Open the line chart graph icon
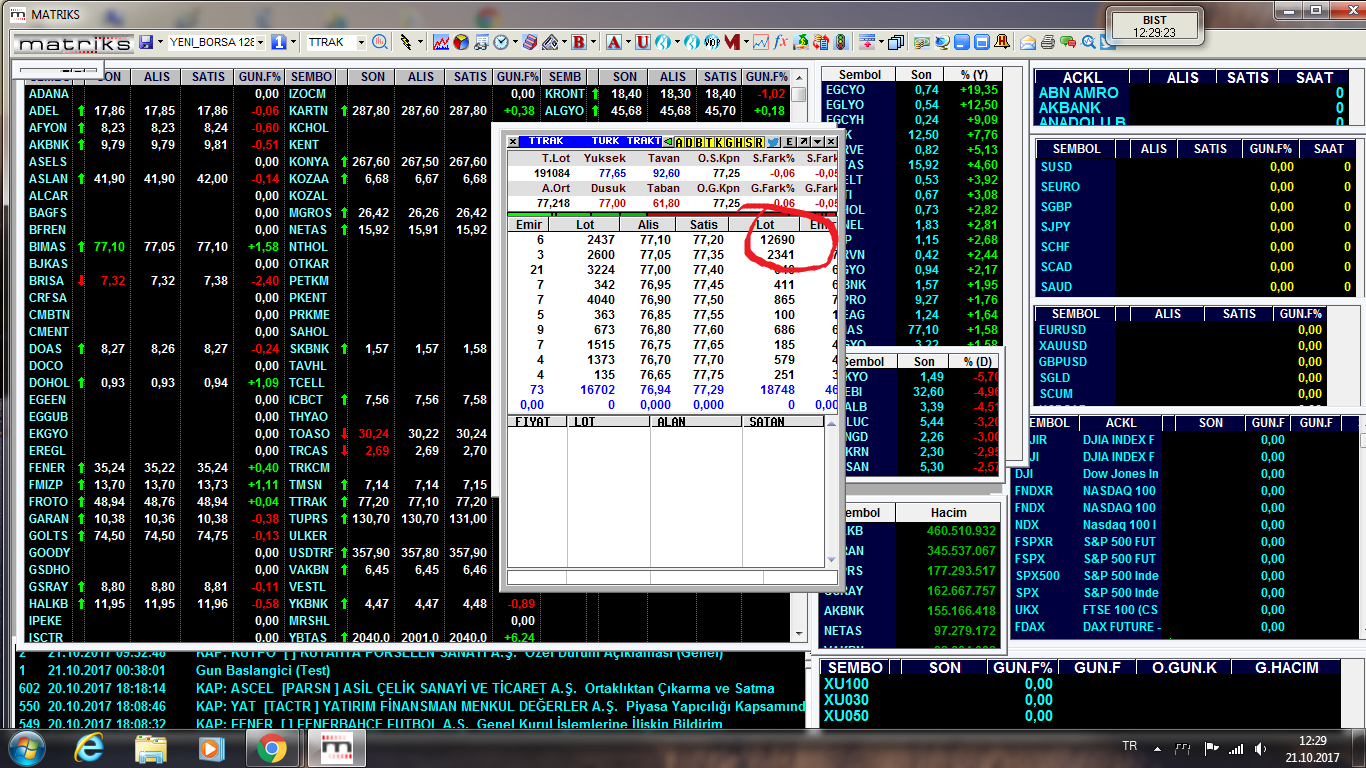 (x=441, y=42)
